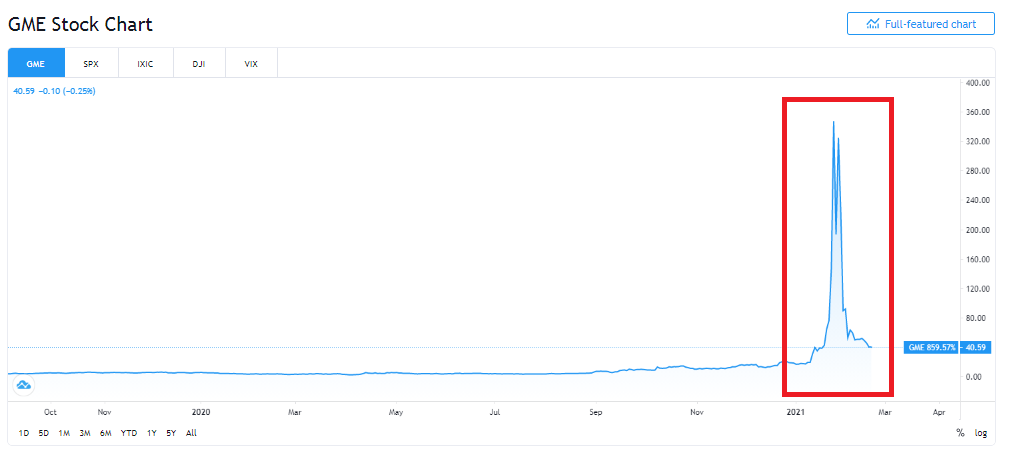Viewport: 1019px width, 453px height.
Task: Click the chart icon in Full-featured chart button
Action: [x=873, y=24]
